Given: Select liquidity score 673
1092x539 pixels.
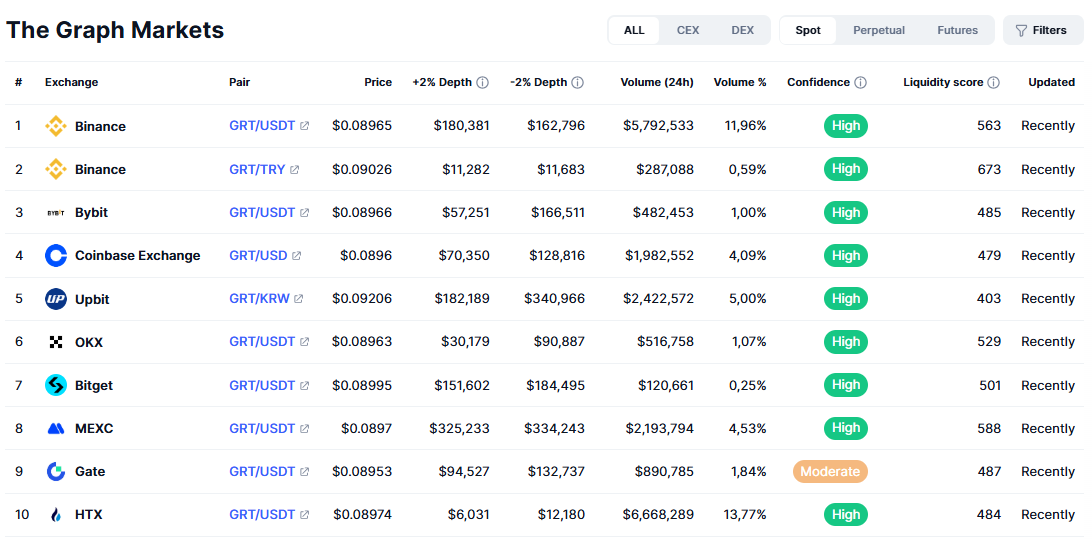Looking at the screenshot, I should (989, 169).
